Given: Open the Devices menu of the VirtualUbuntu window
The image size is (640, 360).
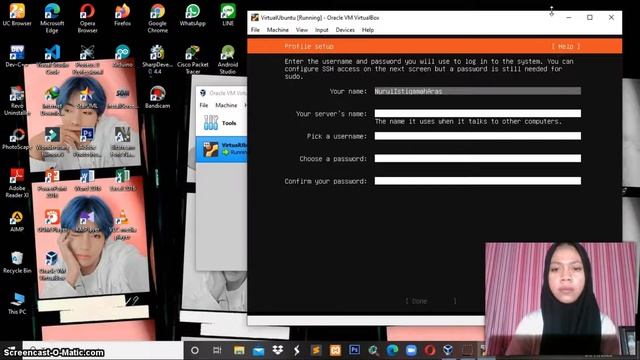Looking at the screenshot, I should tap(345, 30).
